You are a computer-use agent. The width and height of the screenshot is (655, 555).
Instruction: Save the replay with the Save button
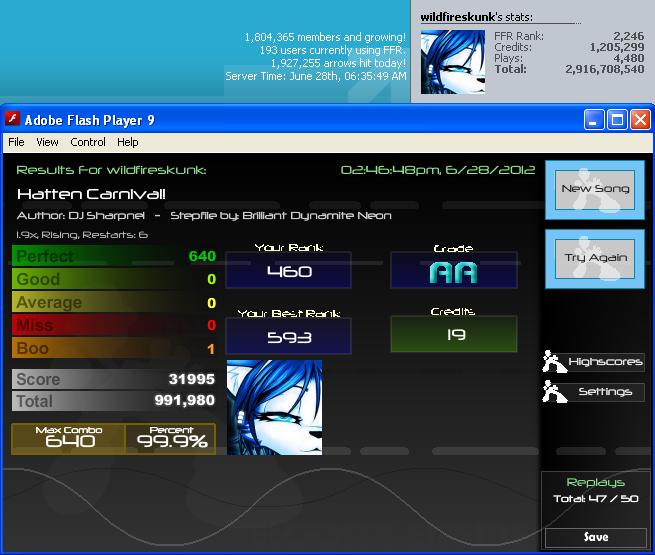point(596,537)
